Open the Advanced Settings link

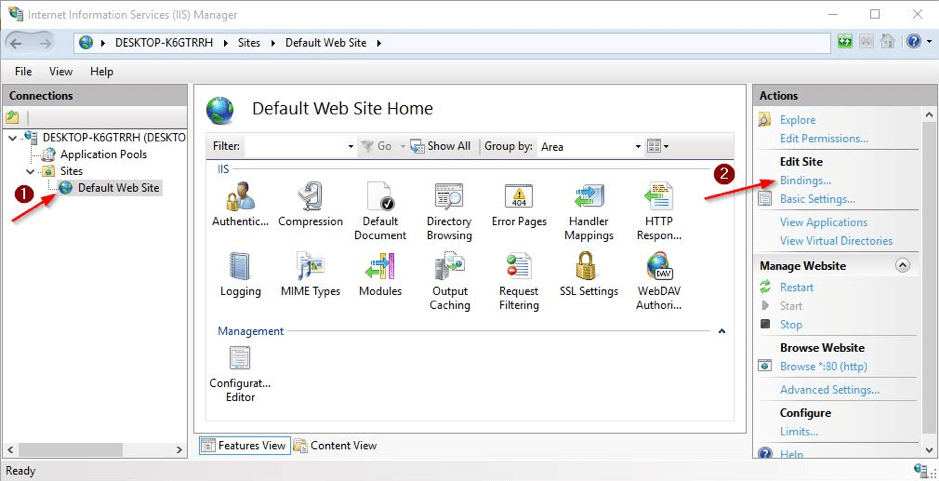click(x=829, y=390)
